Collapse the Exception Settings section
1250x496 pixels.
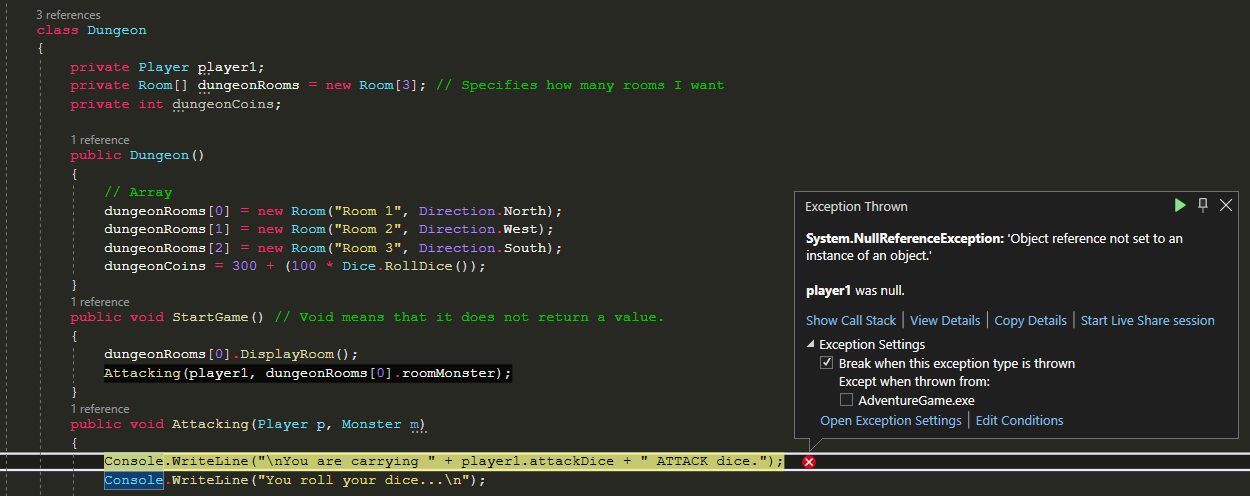810,345
